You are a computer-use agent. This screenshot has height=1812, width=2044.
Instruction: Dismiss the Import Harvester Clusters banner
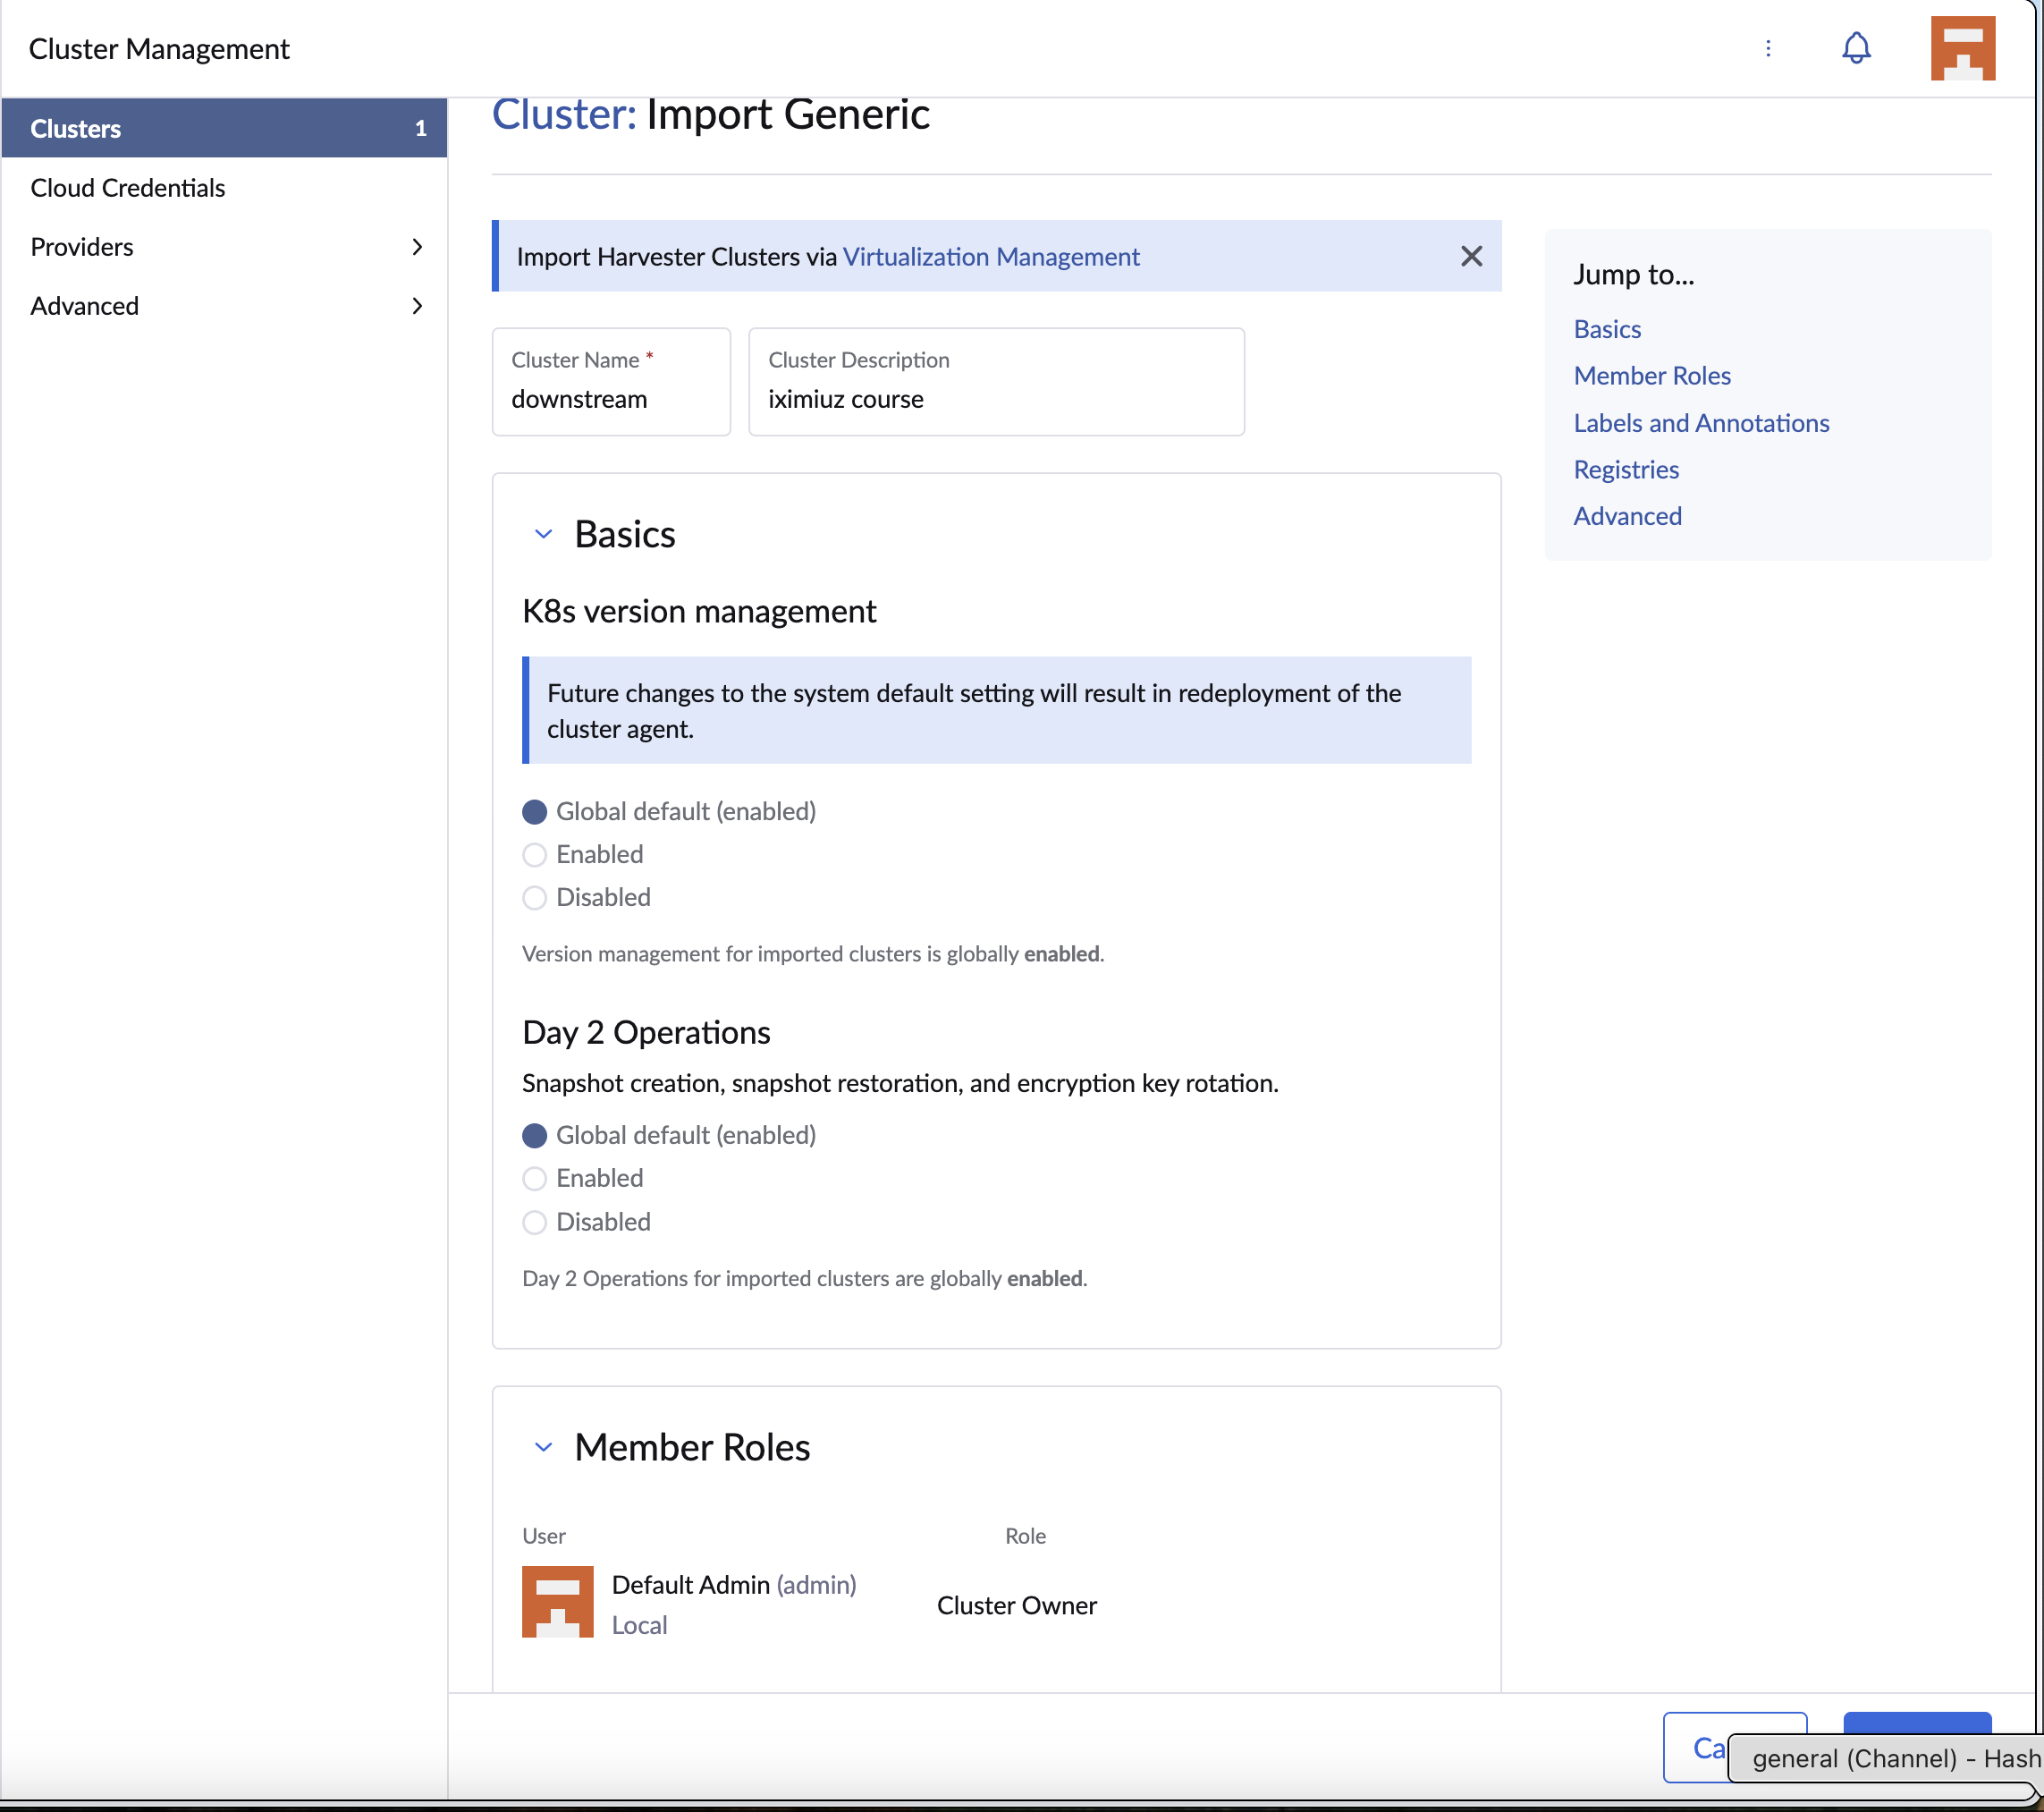(1471, 256)
